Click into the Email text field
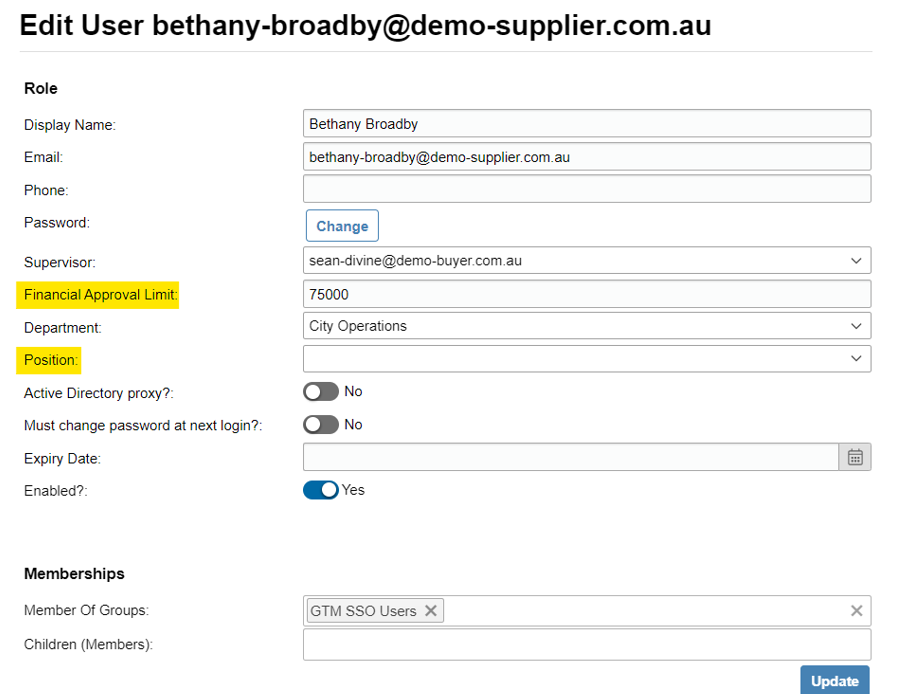The height and width of the screenshot is (694, 909). tap(587, 157)
